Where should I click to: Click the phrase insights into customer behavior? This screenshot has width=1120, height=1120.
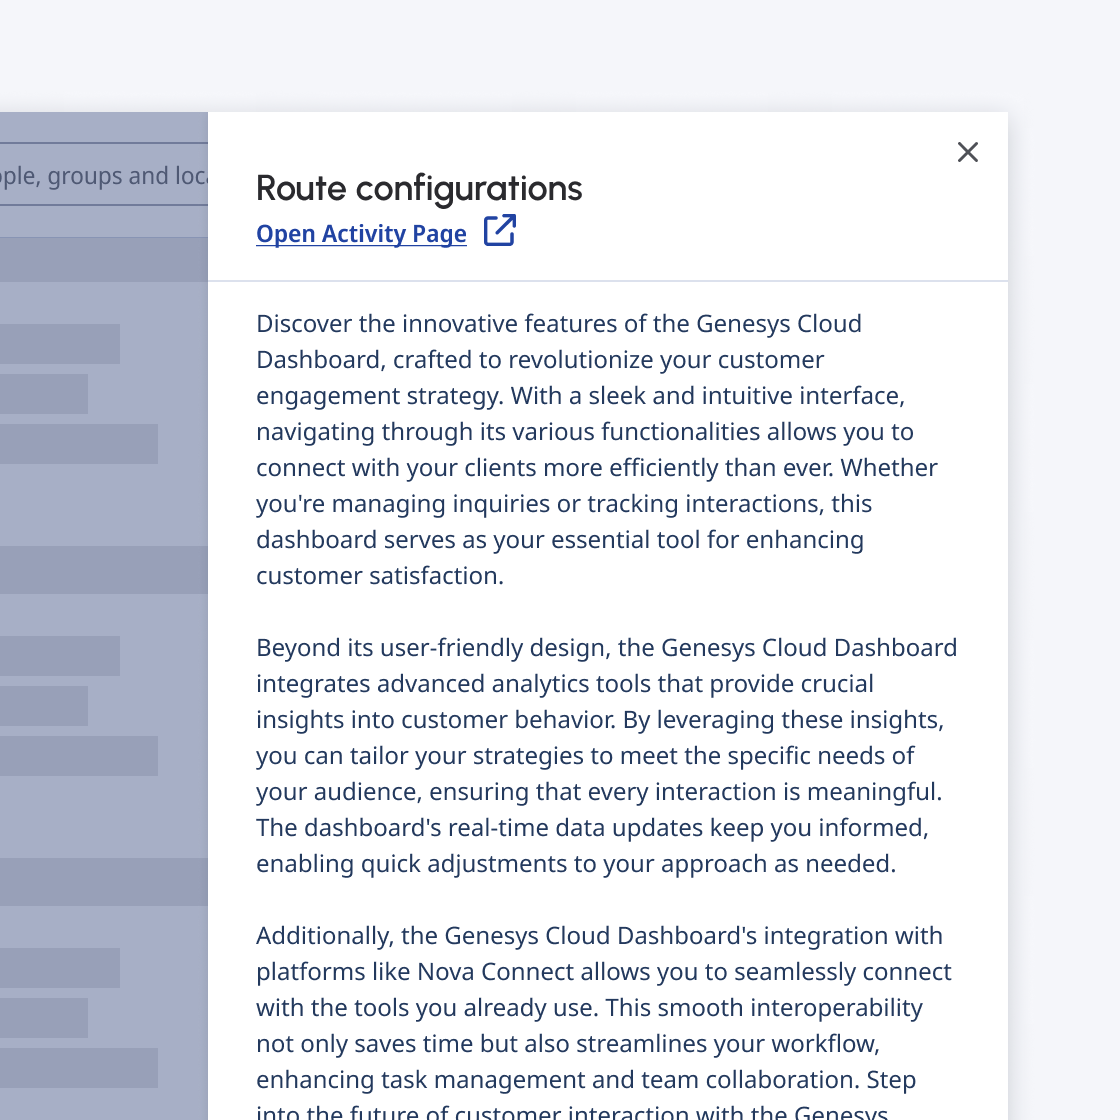pos(435,720)
